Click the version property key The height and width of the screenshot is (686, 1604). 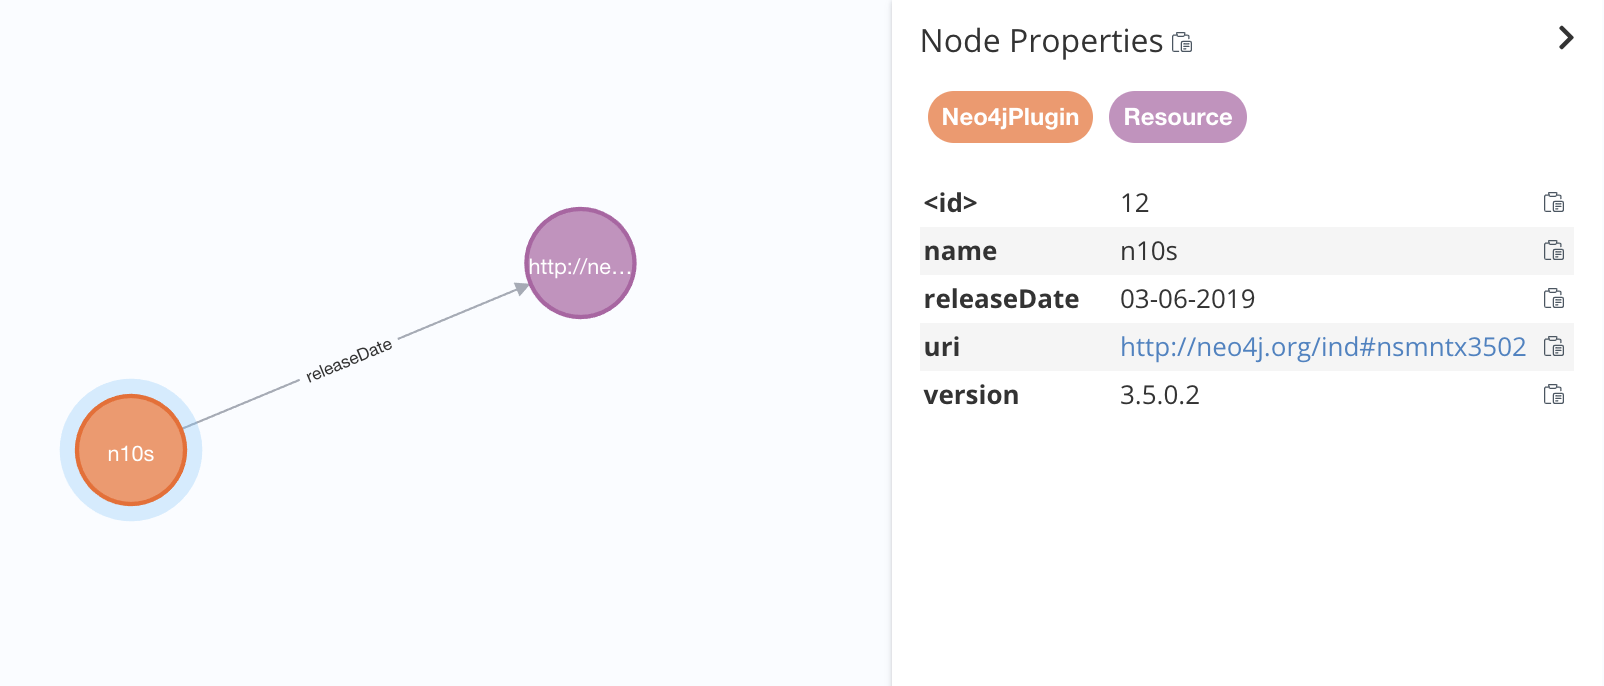click(x=971, y=395)
